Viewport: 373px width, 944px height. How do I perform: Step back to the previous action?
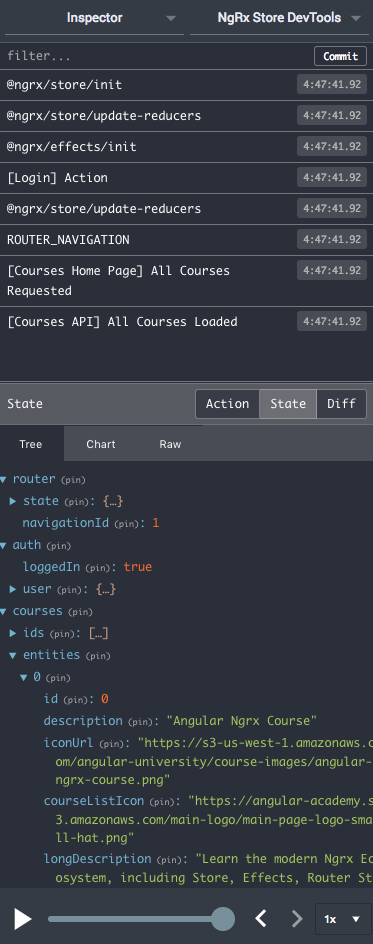(x=261, y=919)
